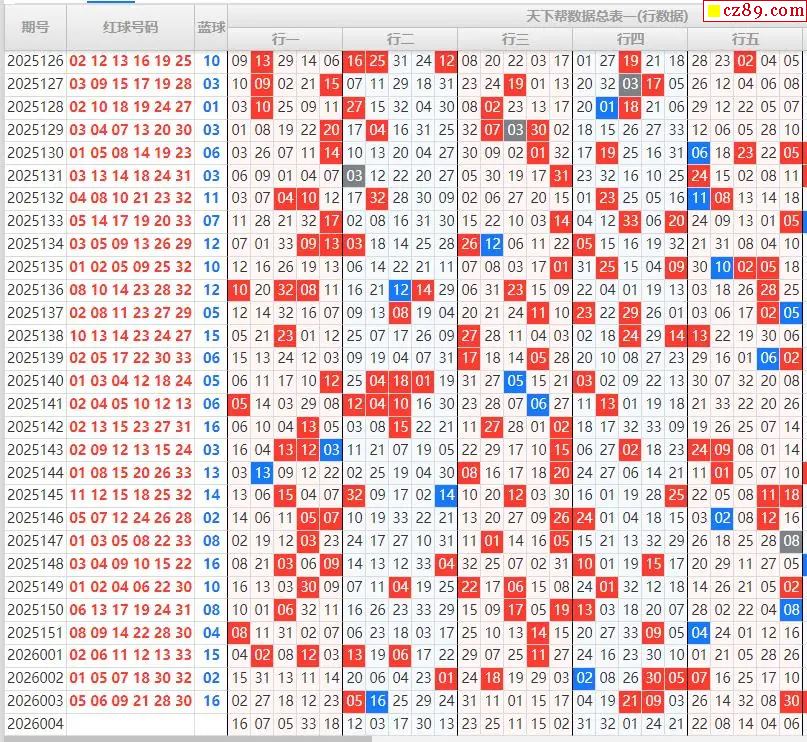Click the gray 03 cell in row 2025131
807x742 pixels.
[354, 176]
